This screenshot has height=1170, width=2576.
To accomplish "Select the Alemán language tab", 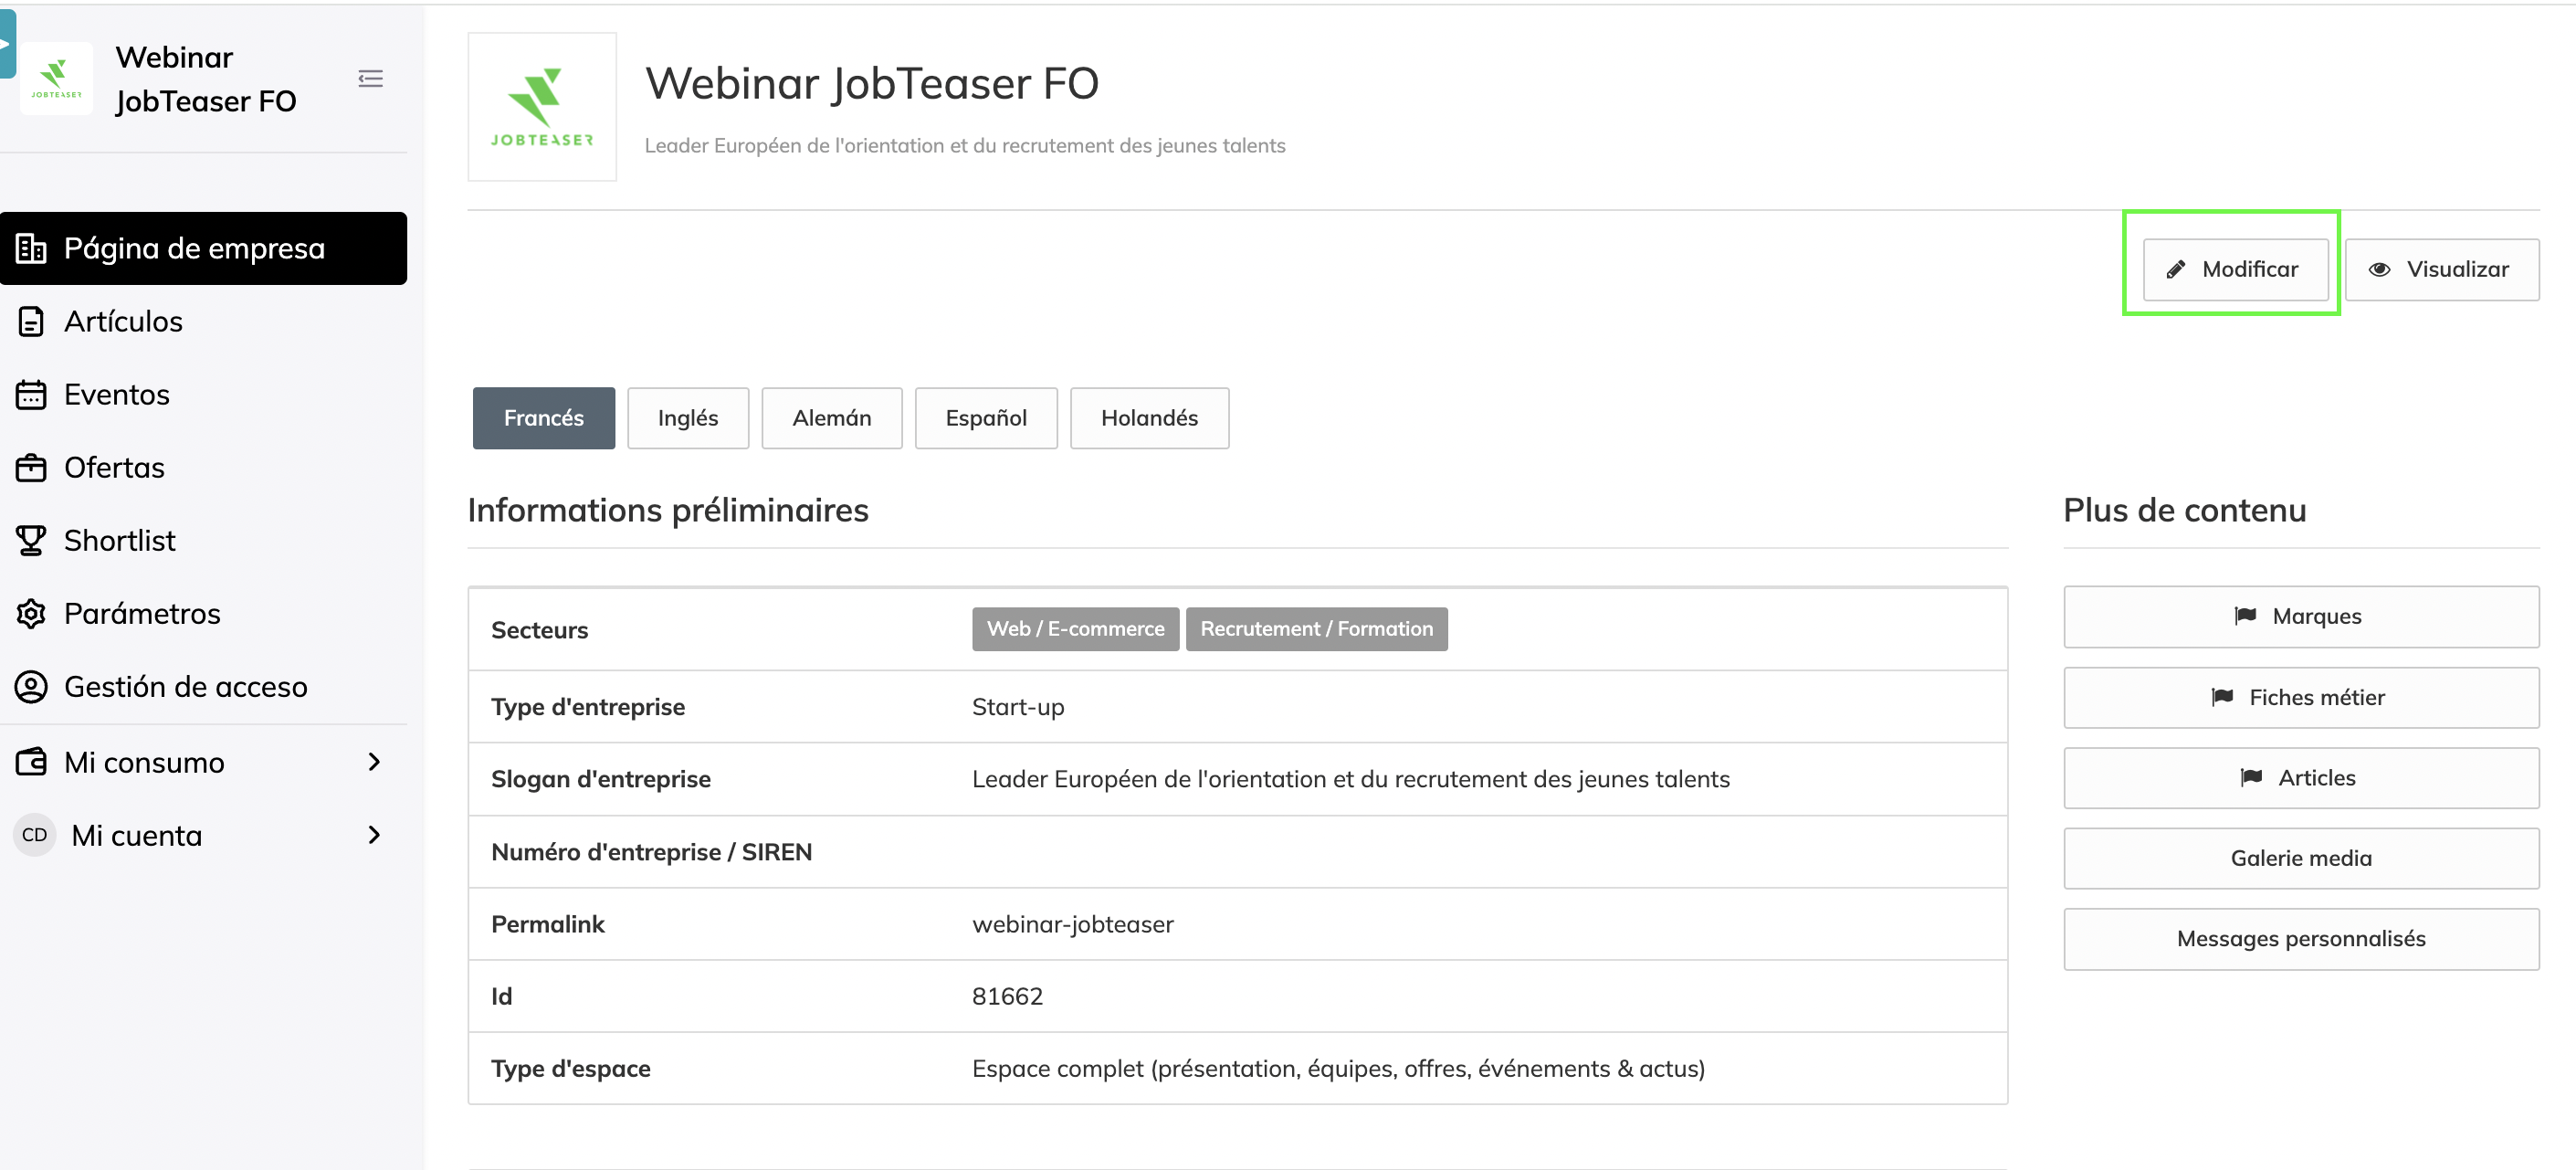I will (831, 418).
